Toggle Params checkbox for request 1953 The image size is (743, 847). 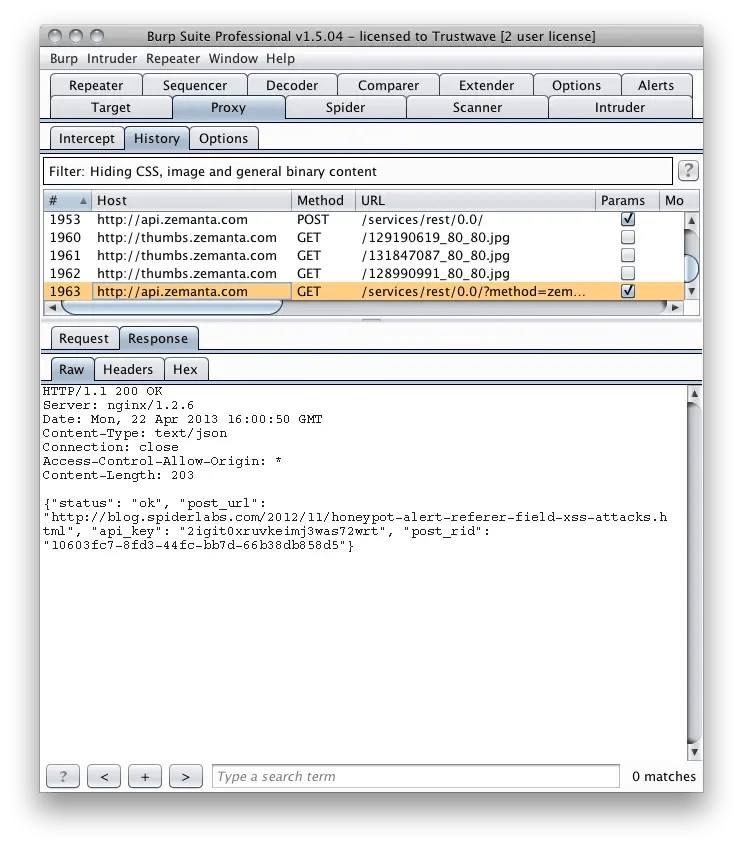(628, 219)
